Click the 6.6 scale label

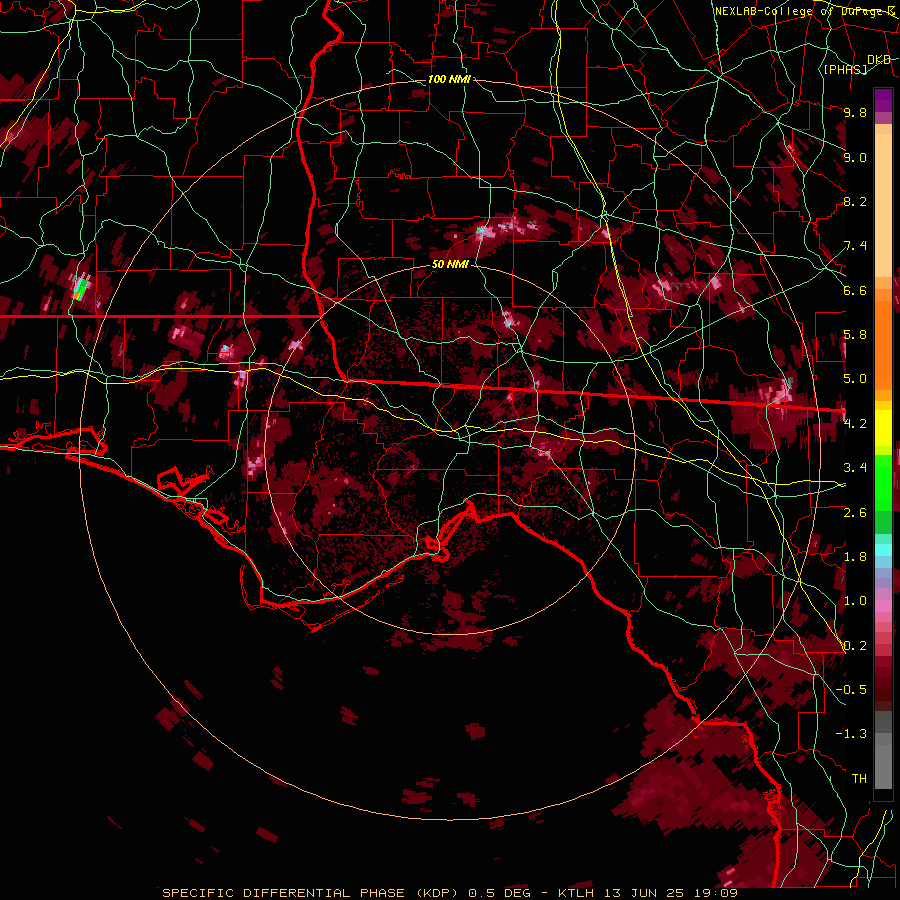(855, 290)
